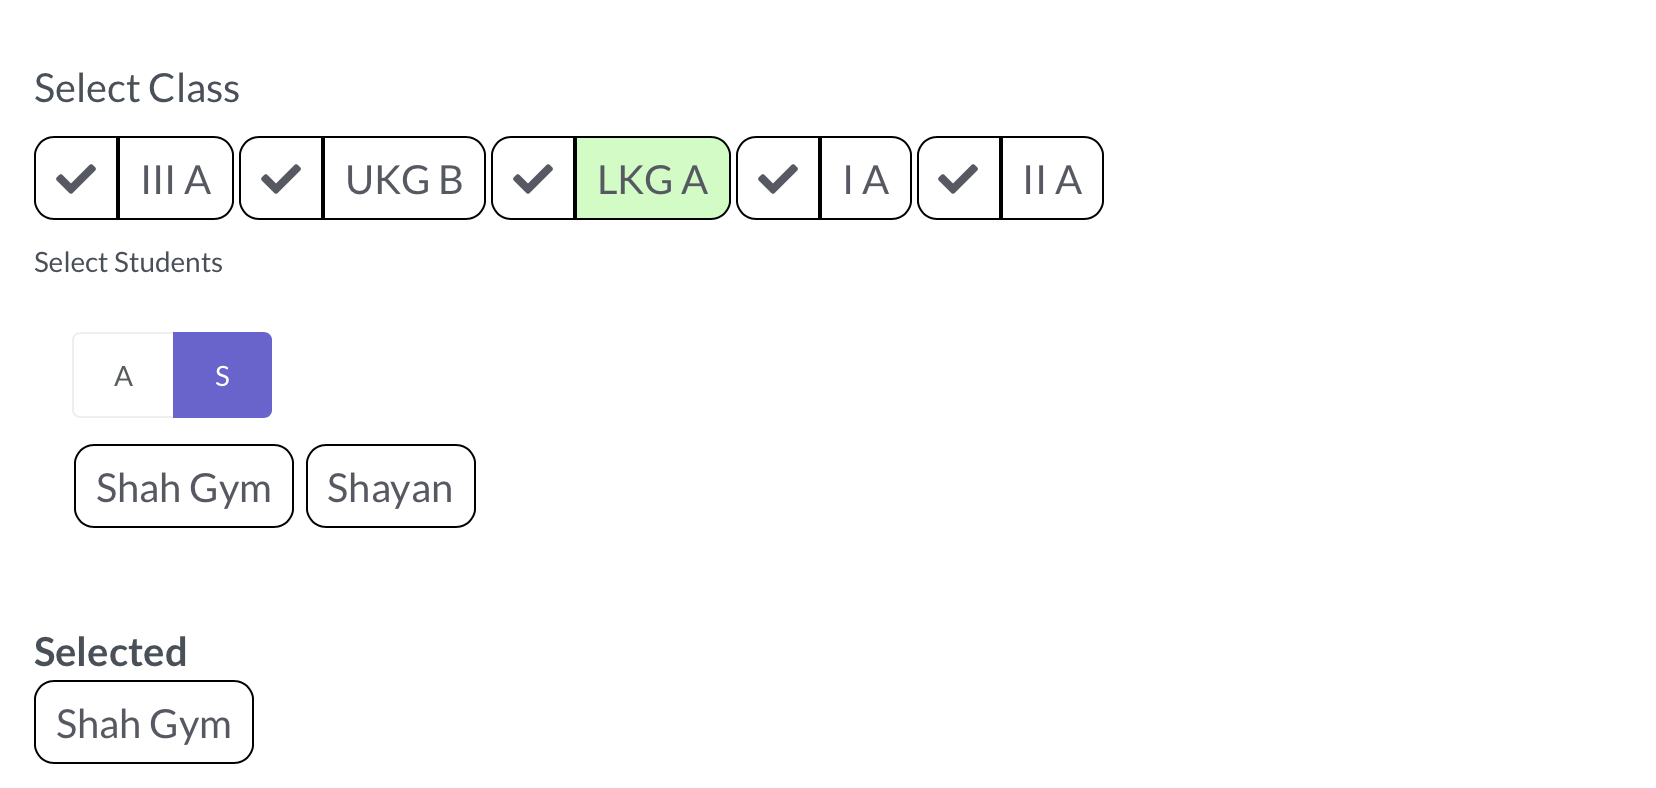Screen dimensions: 1656x788
Task: Click the Selected heading text
Action: coord(110,652)
